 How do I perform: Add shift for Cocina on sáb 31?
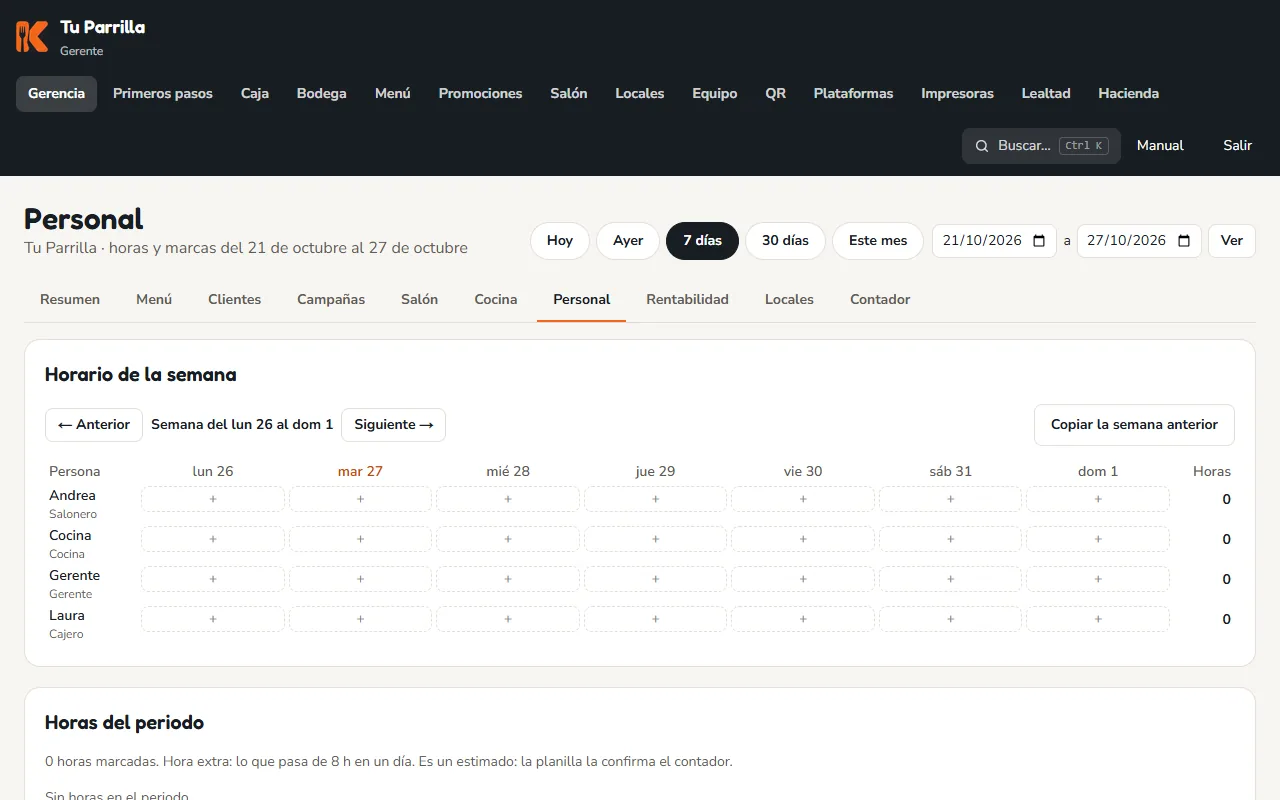point(950,539)
